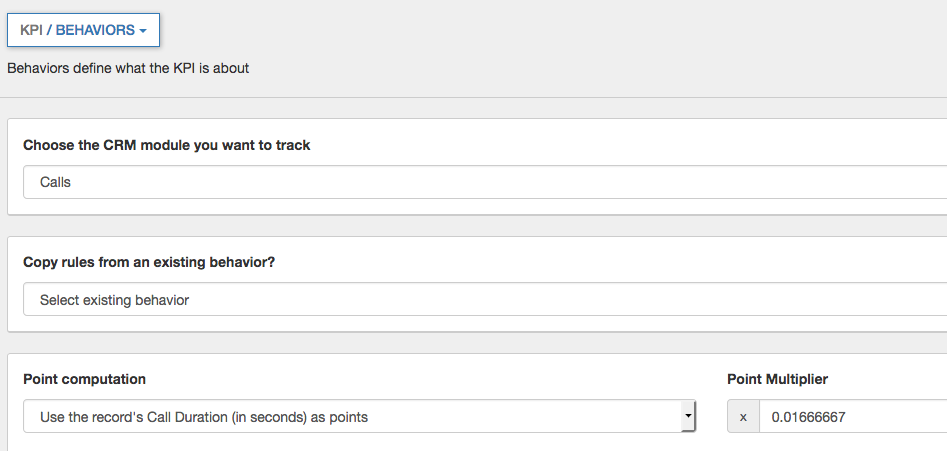This screenshot has height=451, width=947.
Task: Open the KPI / BEHAVIORS dropdown button
Action: coord(83,30)
